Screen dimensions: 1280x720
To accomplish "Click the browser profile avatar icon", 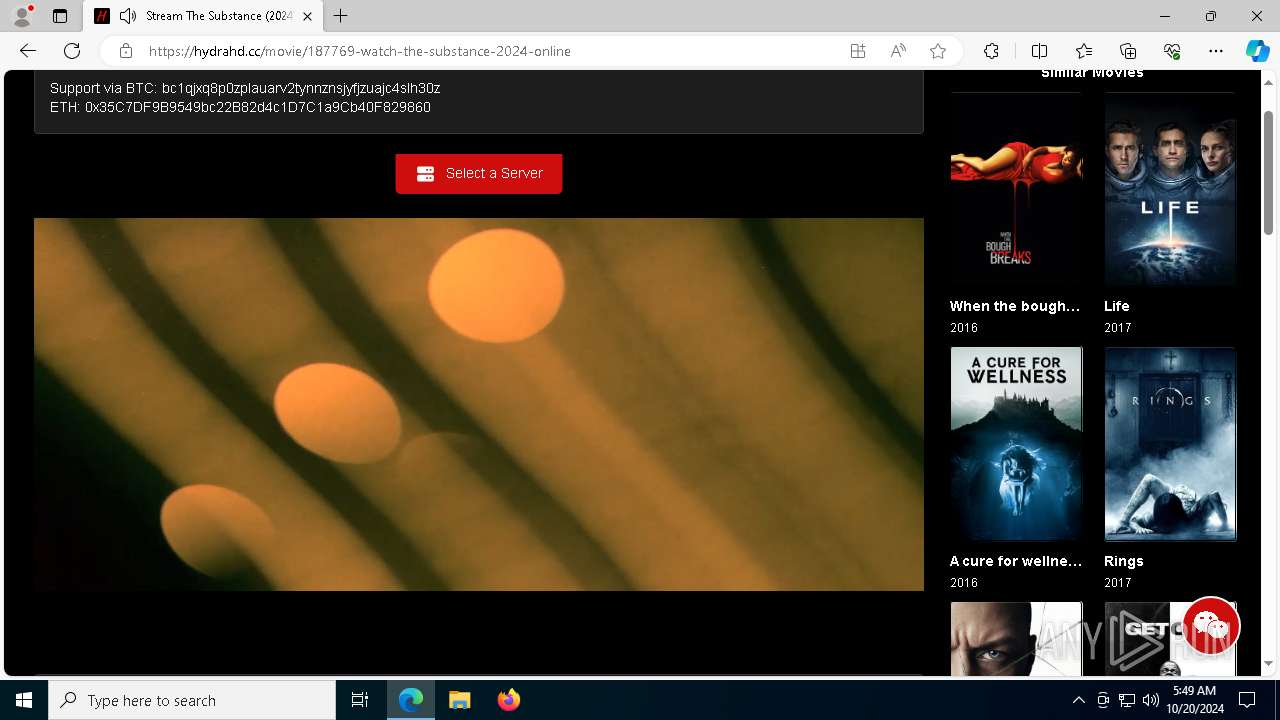I will click(x=22, y=16).
